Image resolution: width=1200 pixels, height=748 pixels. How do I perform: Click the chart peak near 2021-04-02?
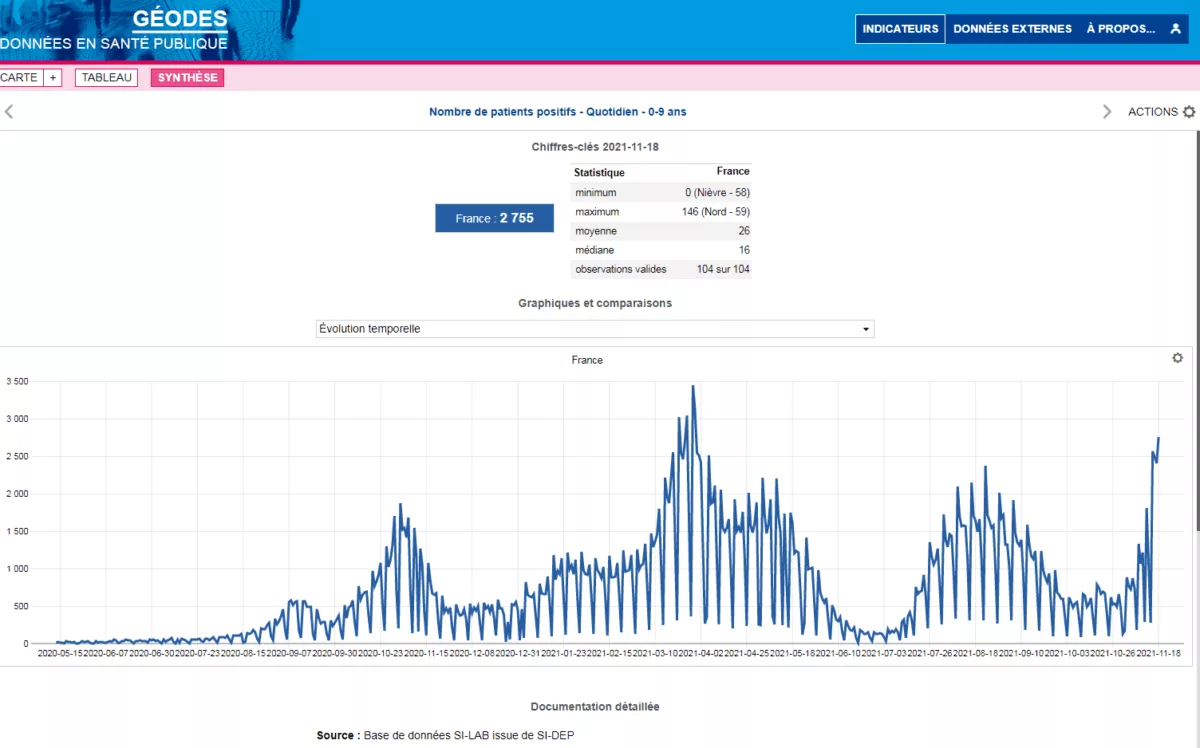(x=693, y=386)
